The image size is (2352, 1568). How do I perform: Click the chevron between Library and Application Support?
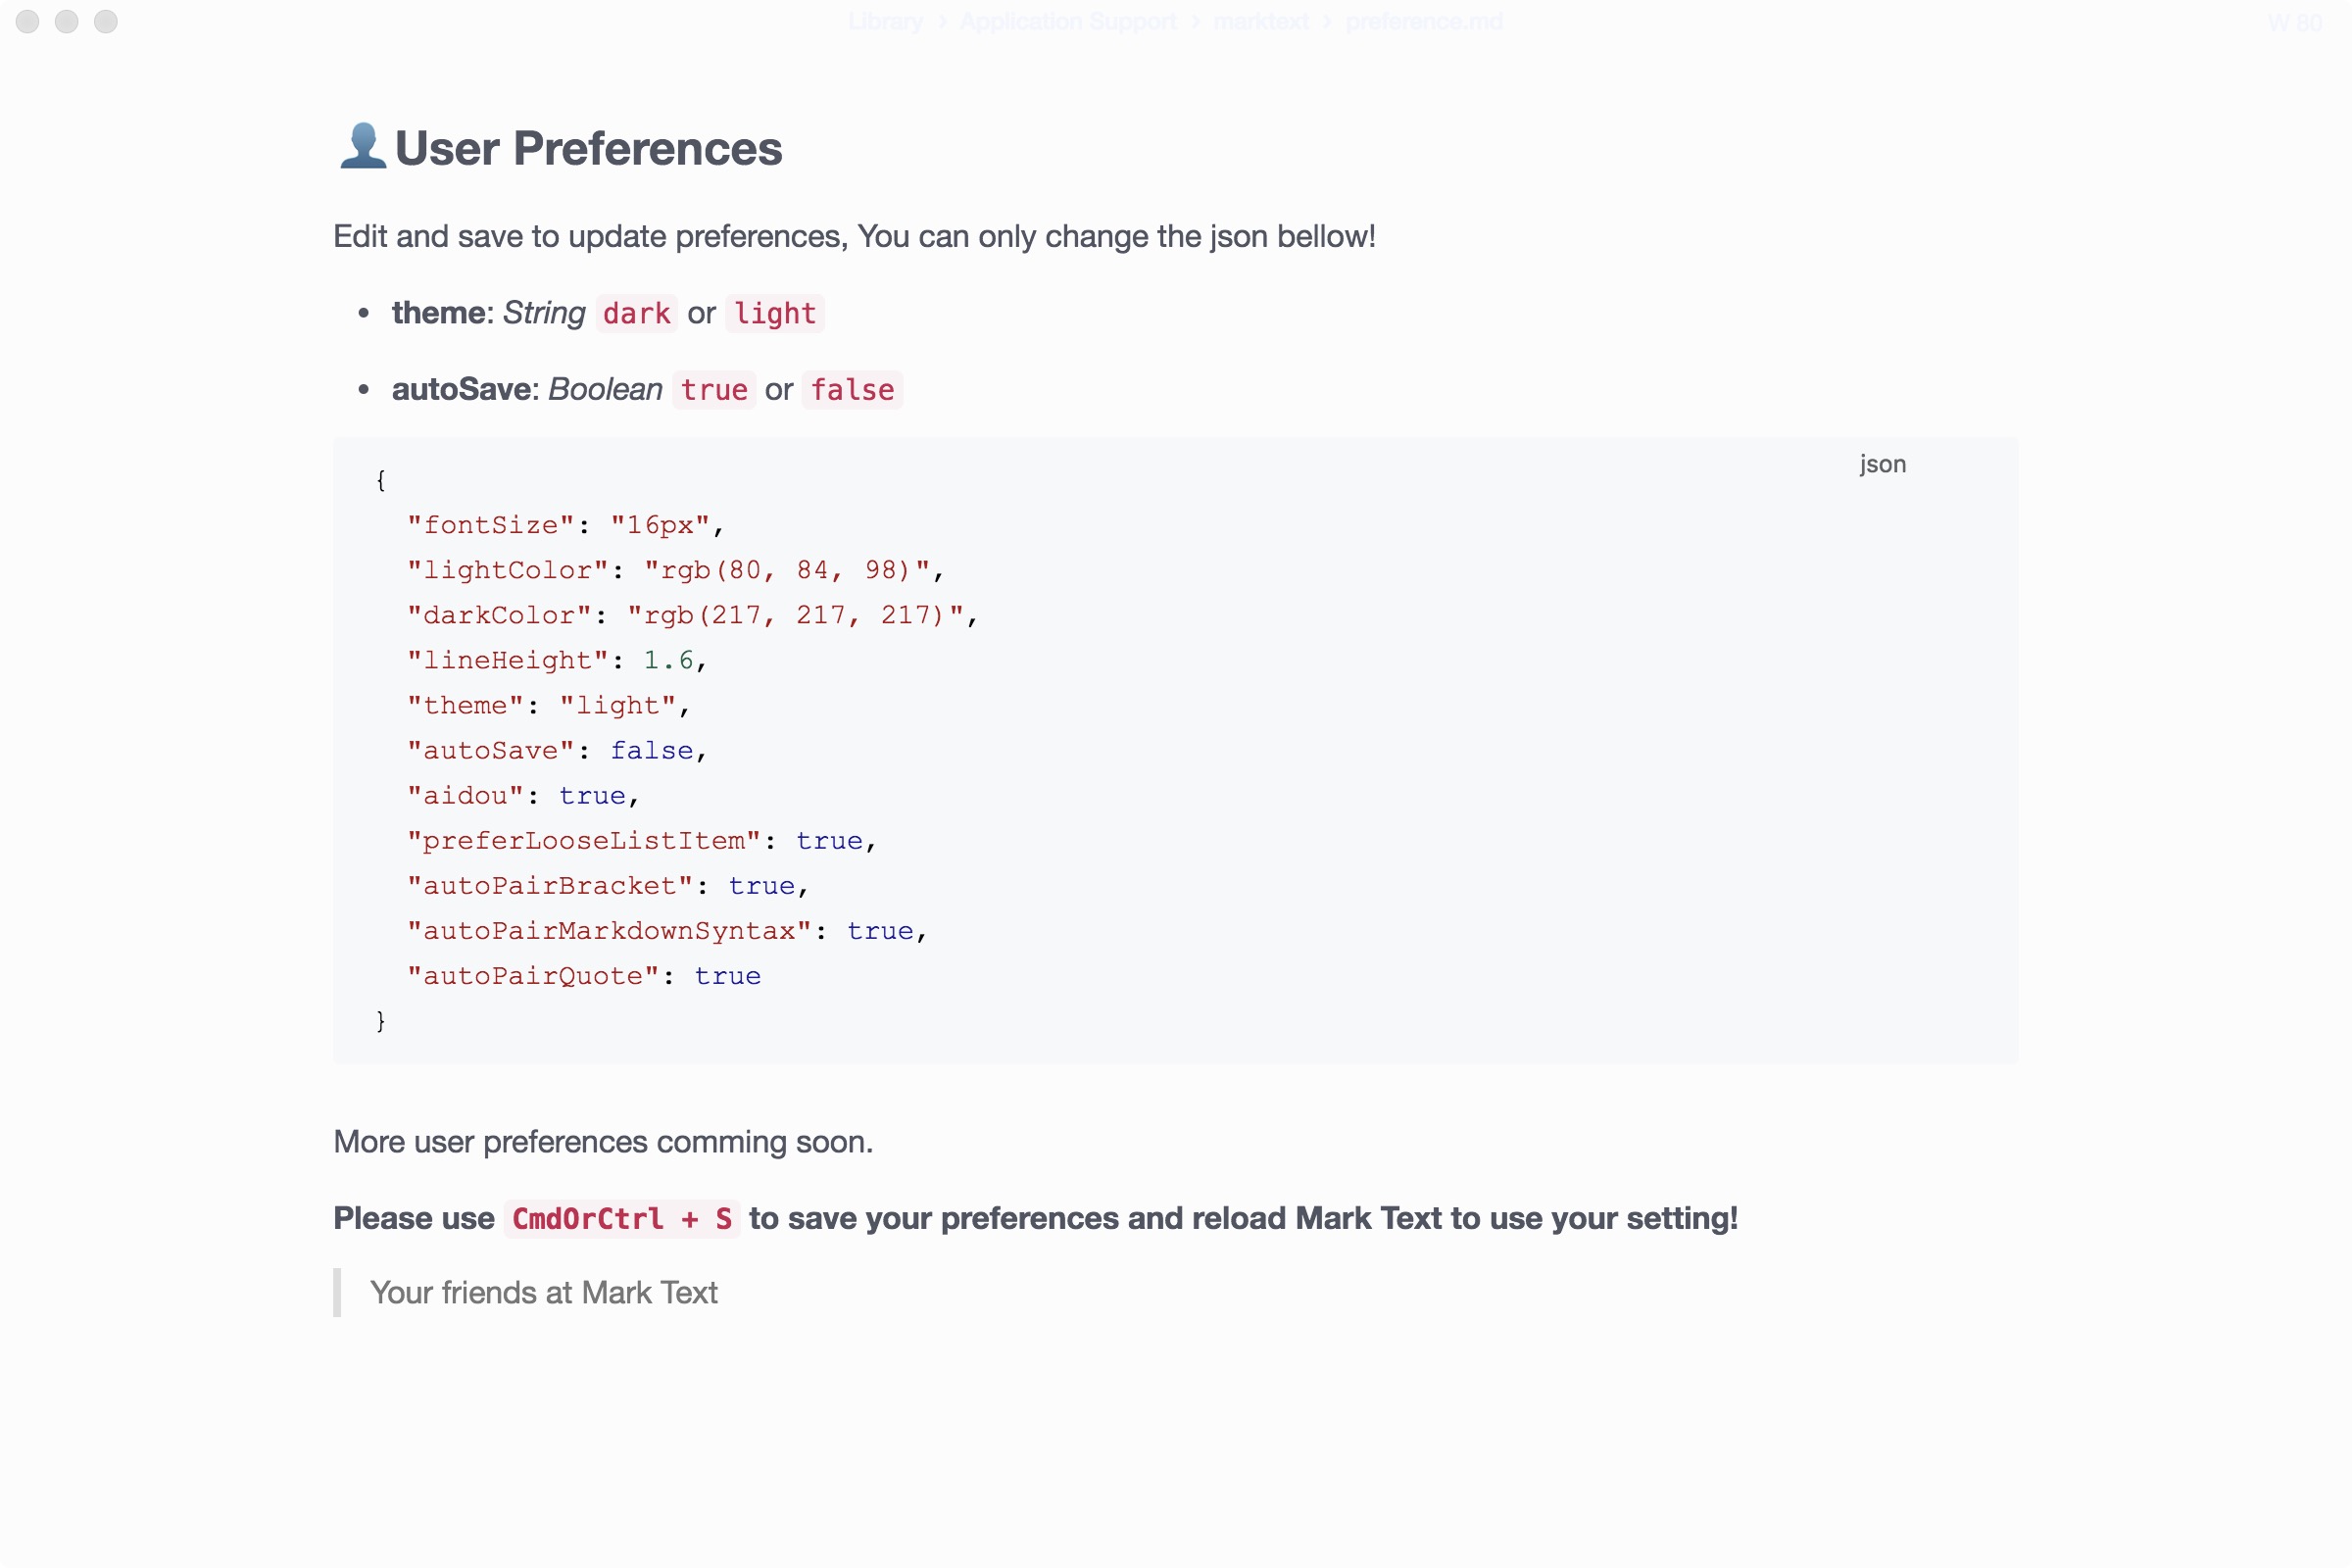click(x=940, y=21)
